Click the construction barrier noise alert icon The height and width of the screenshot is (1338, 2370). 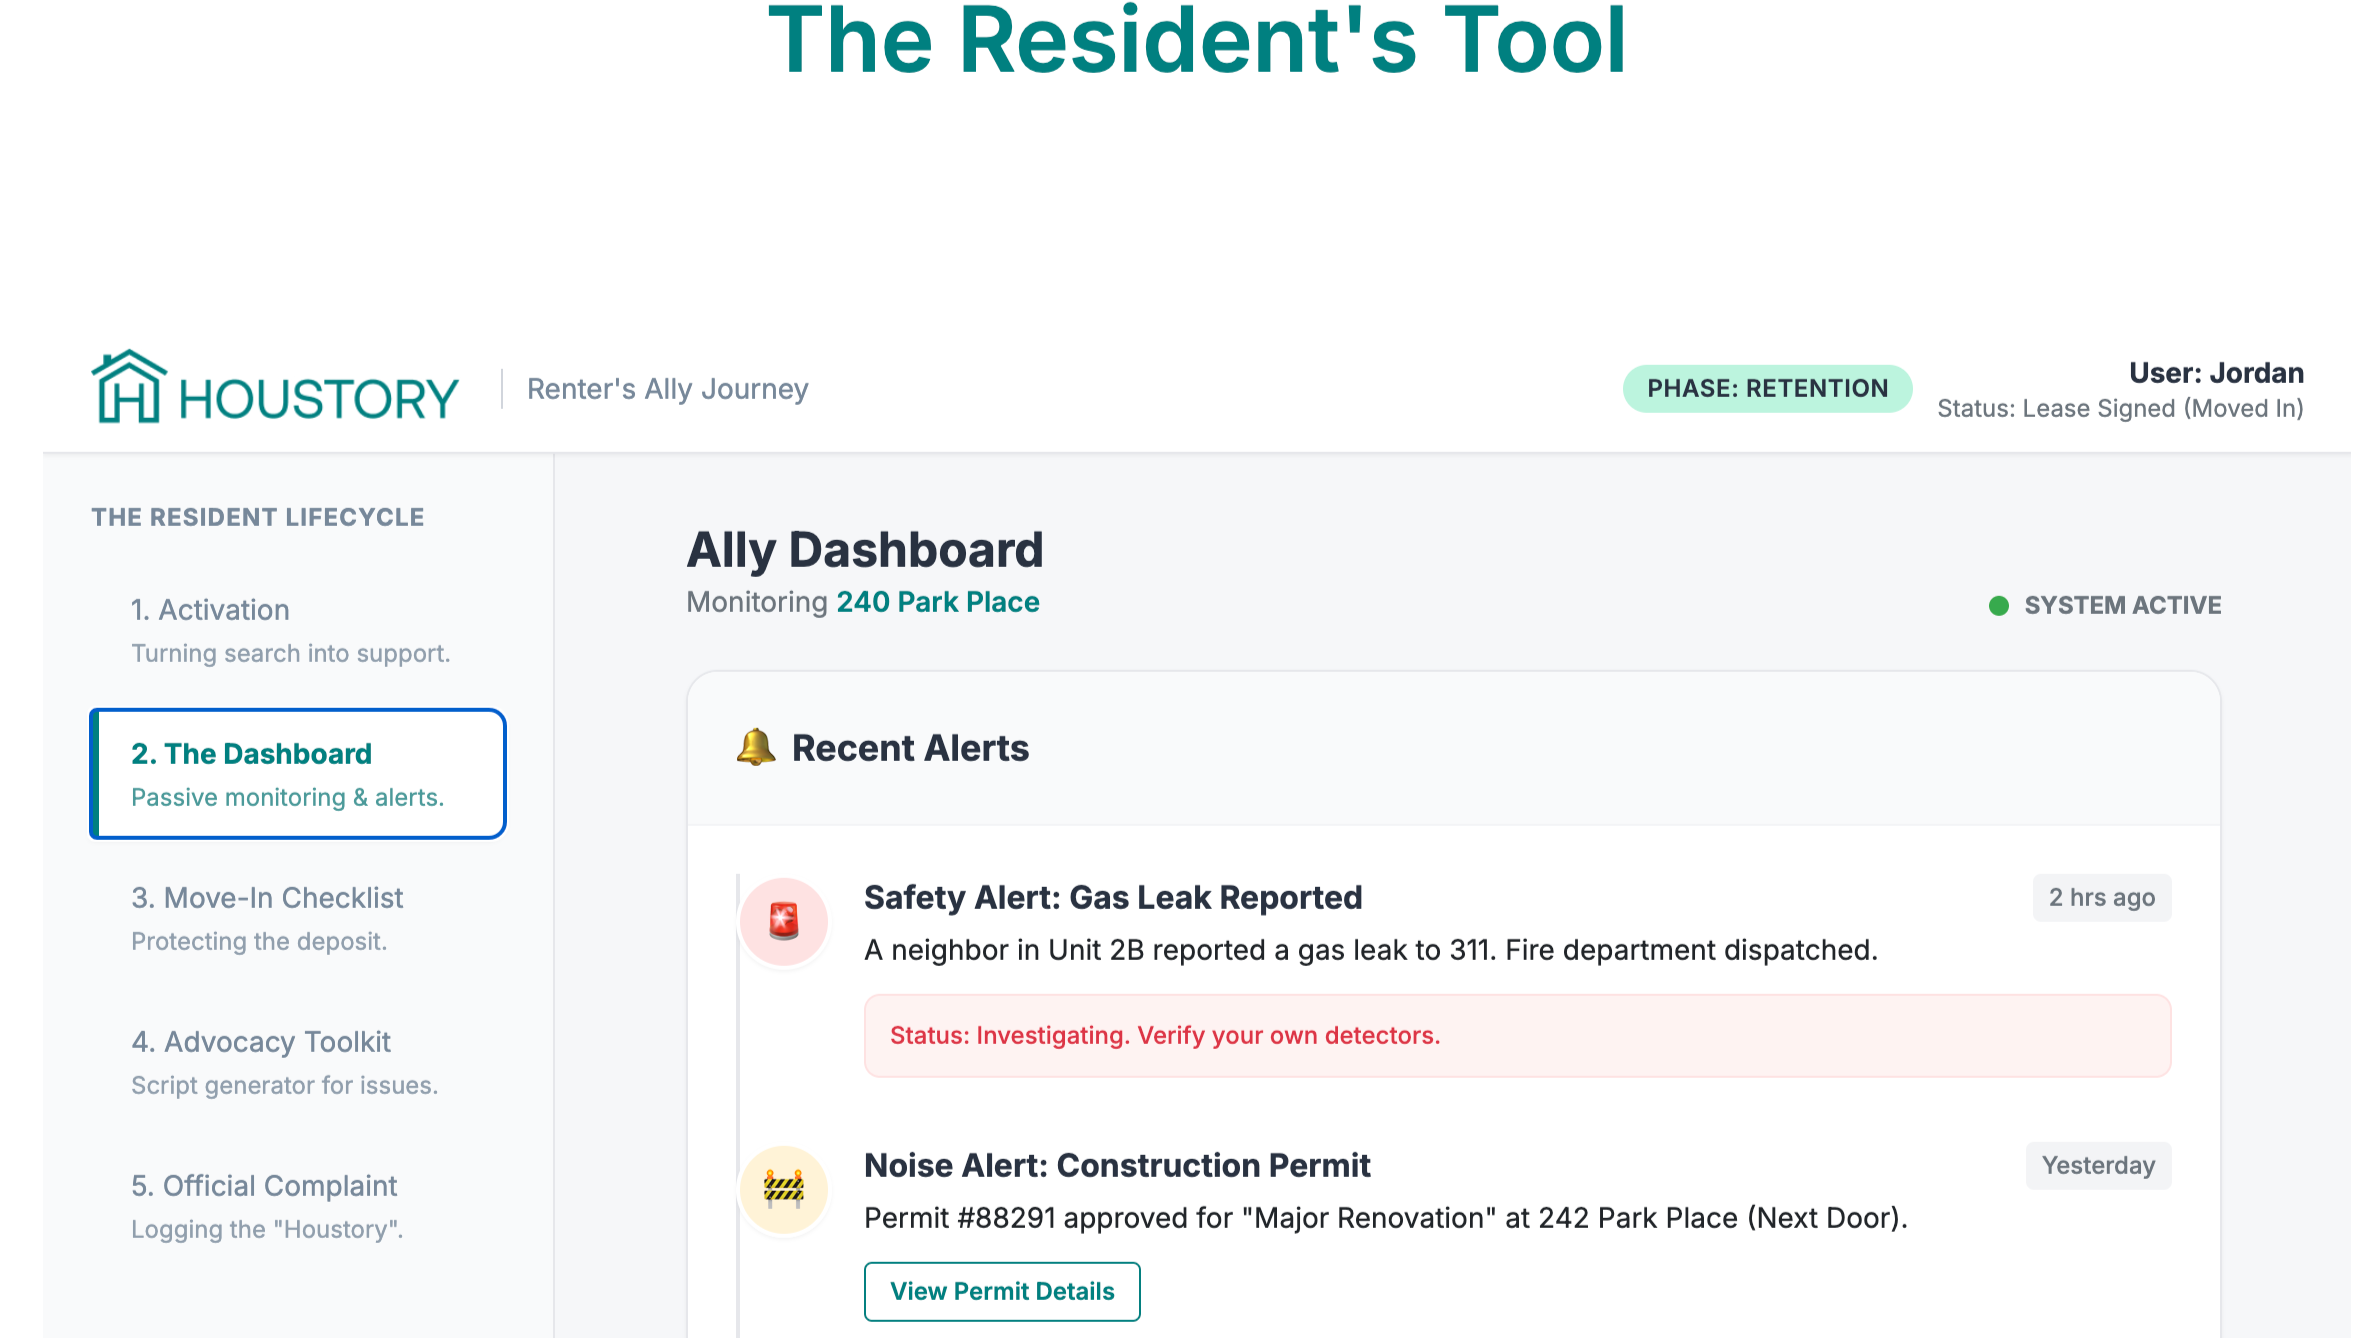[x=784, y=1188]
